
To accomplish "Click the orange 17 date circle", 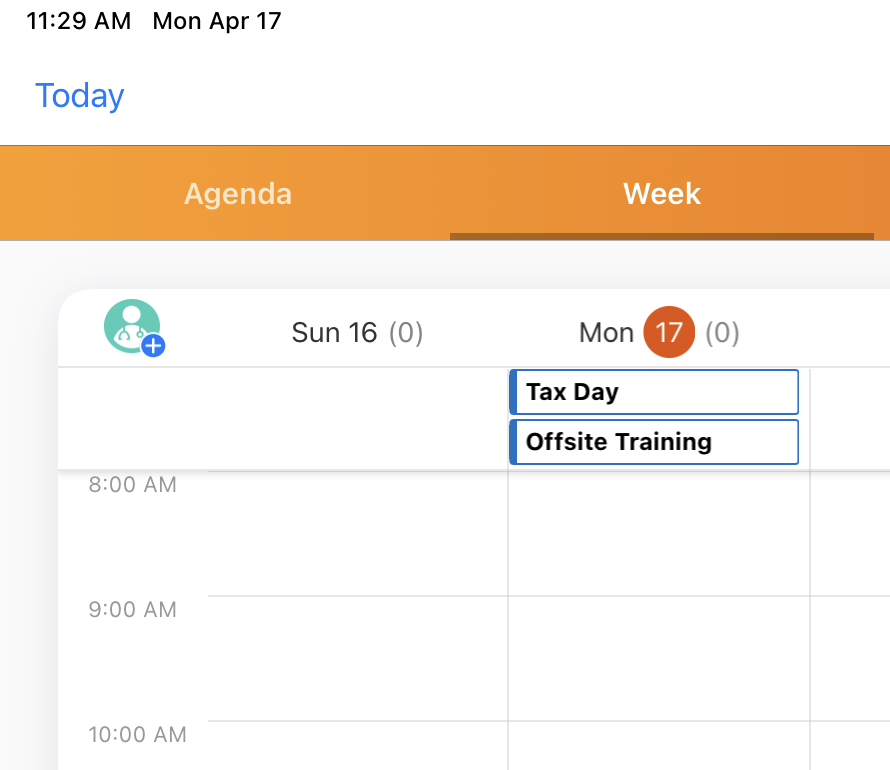I will [669, 332].
